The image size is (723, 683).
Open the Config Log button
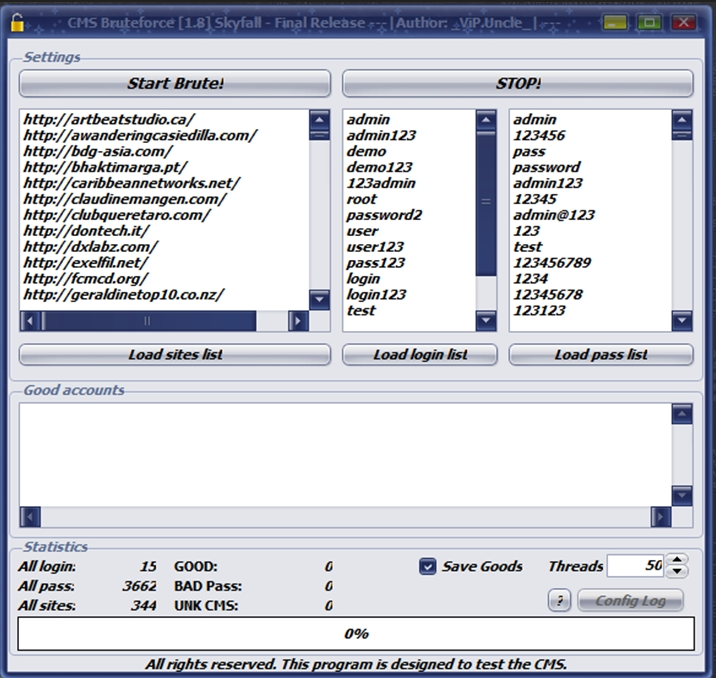click(x=628, y=600)
